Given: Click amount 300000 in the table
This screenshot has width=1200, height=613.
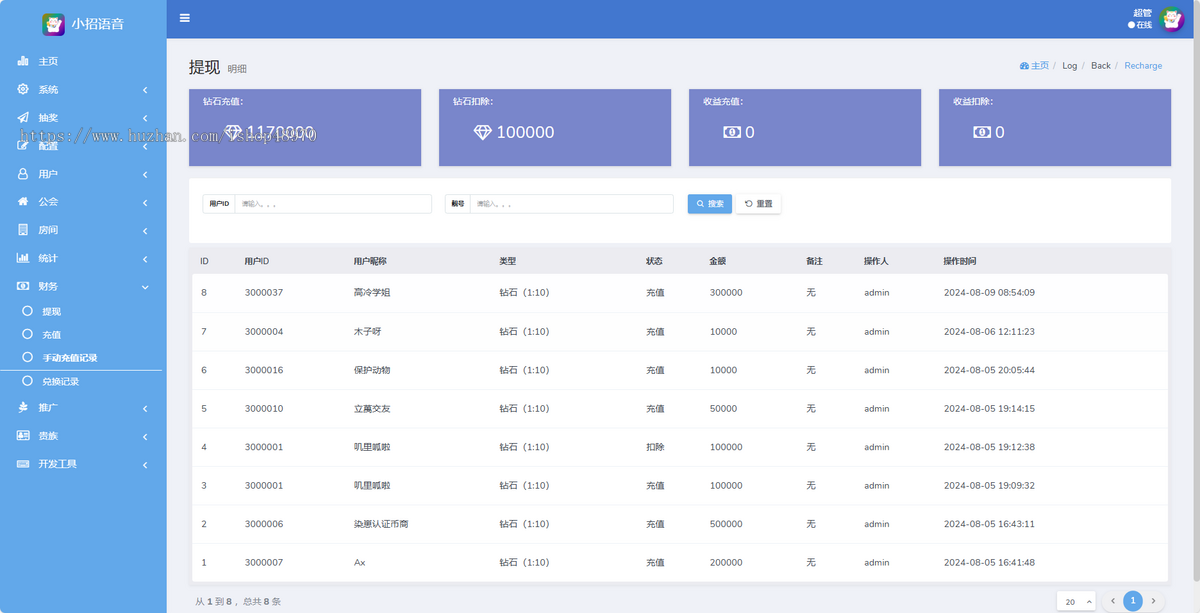Looking at the screenshot, I should pyautogui.click(x=726, y=293).
